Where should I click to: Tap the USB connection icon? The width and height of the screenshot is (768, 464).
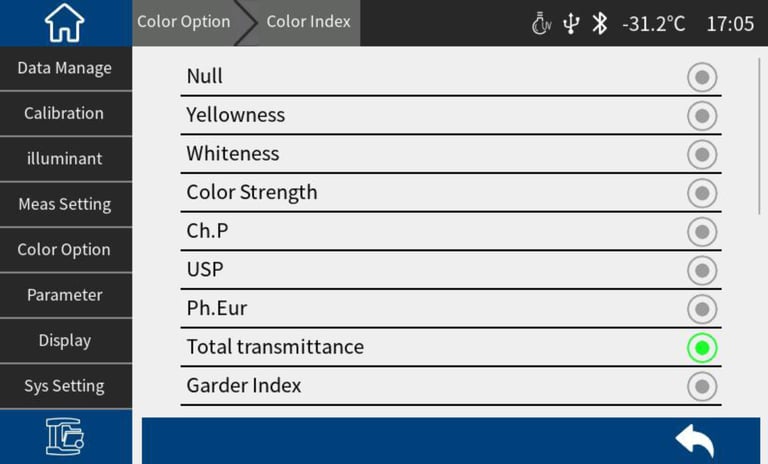[571, 23]
